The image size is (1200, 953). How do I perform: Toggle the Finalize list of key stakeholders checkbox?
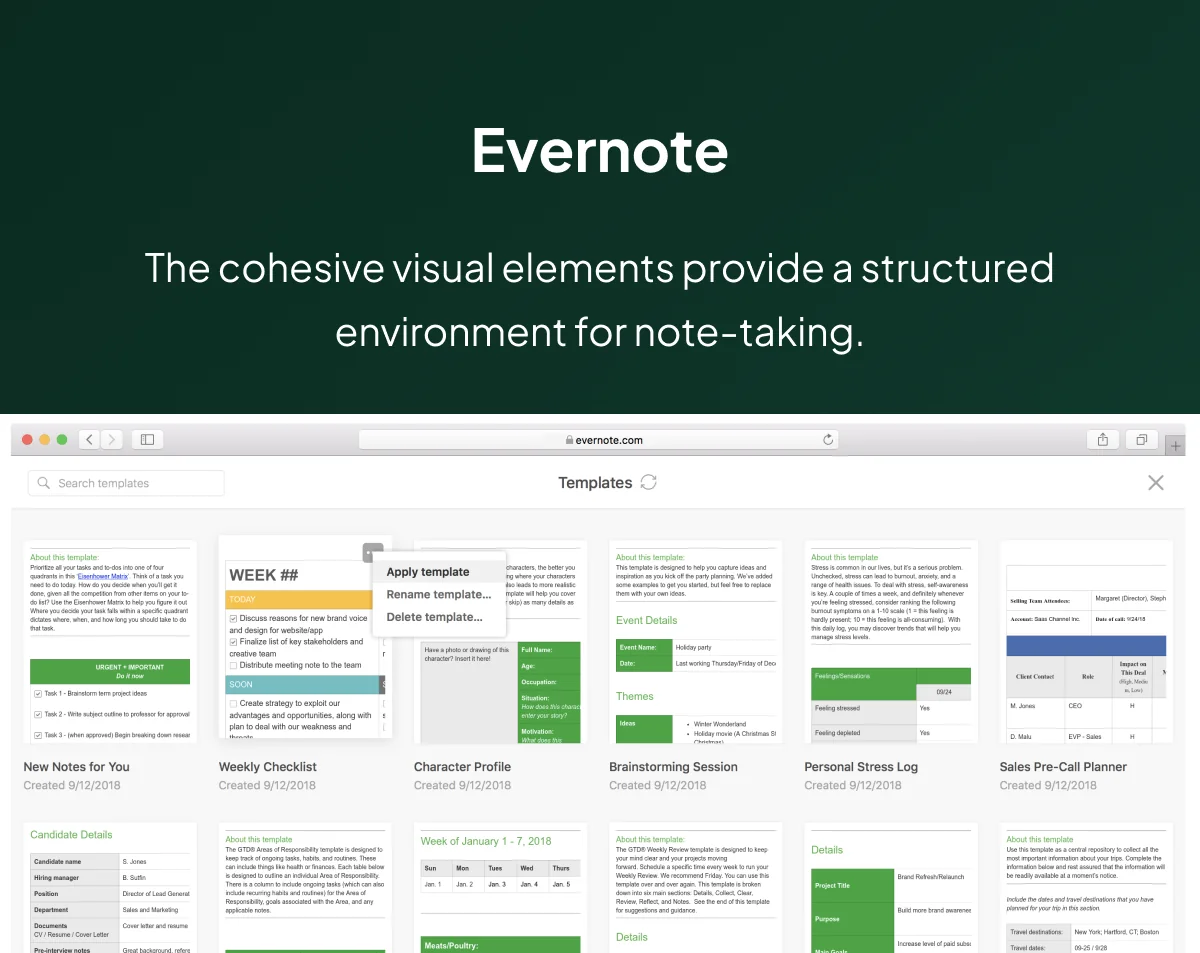(233, 642)
